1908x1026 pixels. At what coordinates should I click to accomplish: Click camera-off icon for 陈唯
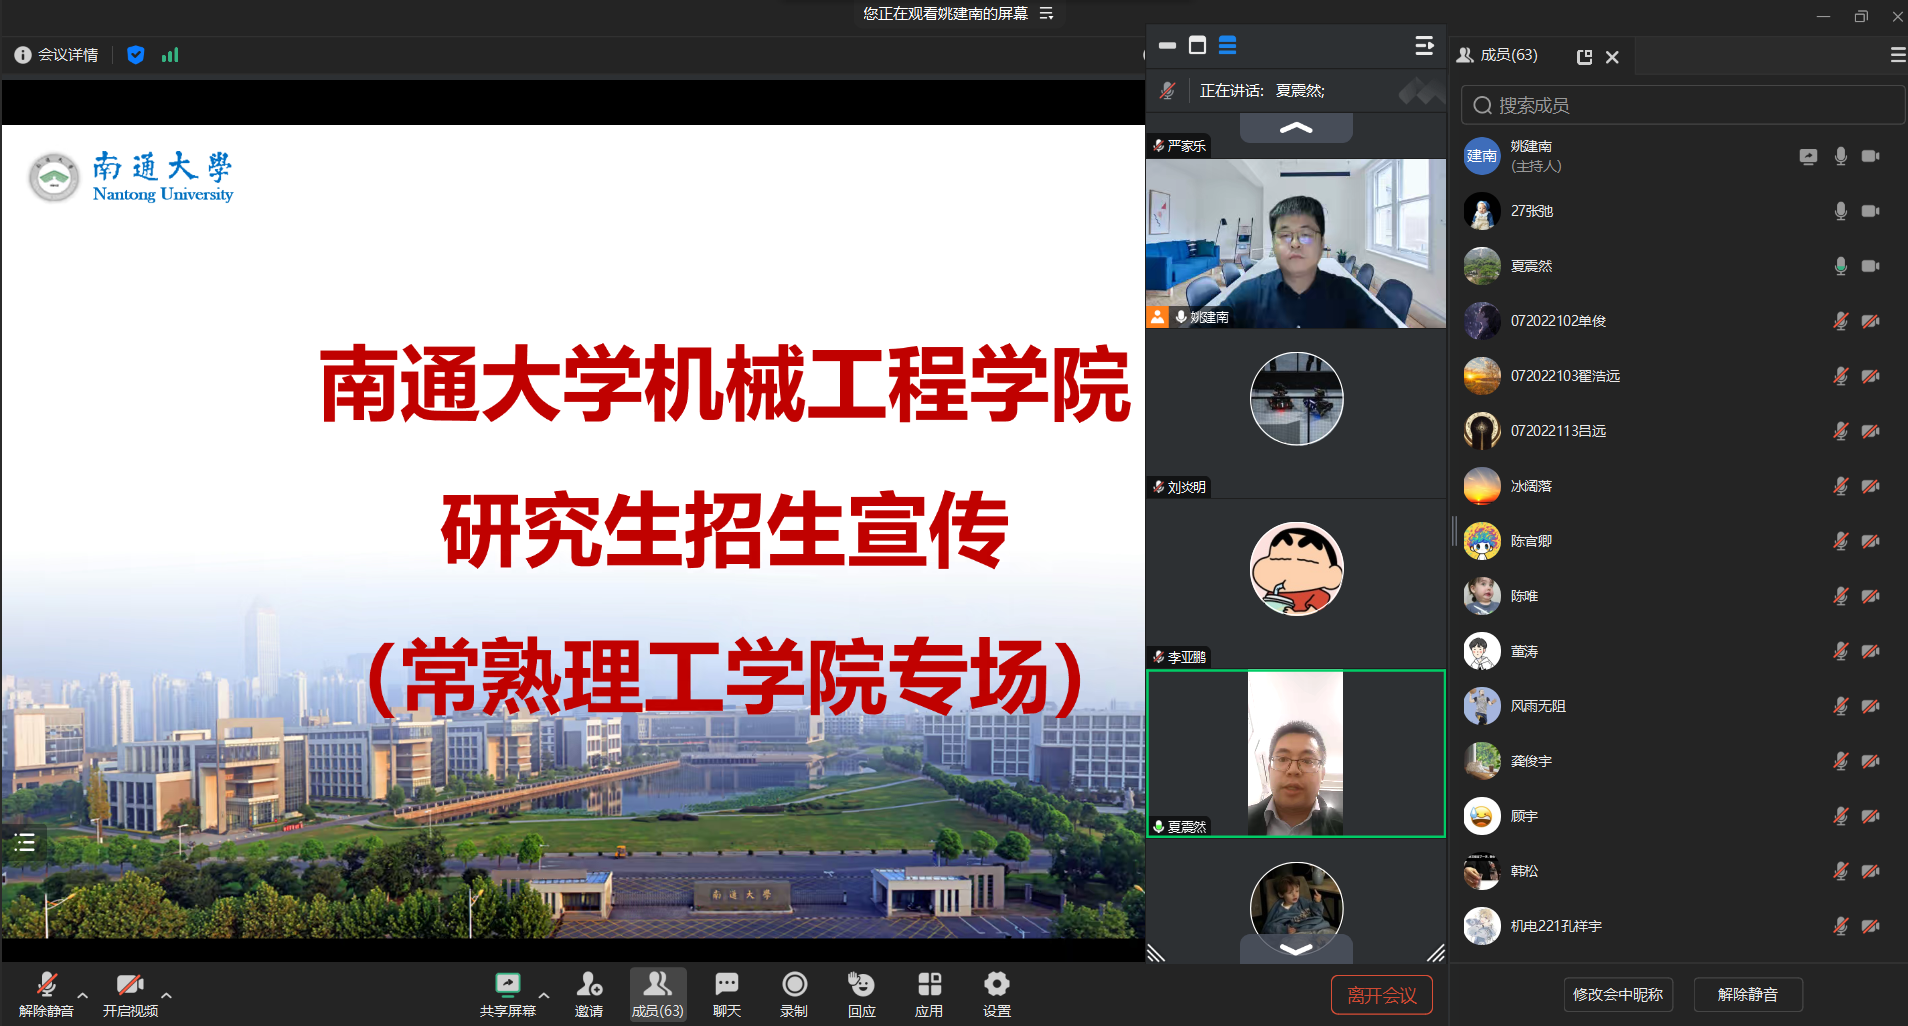[x=1870, y=596]
